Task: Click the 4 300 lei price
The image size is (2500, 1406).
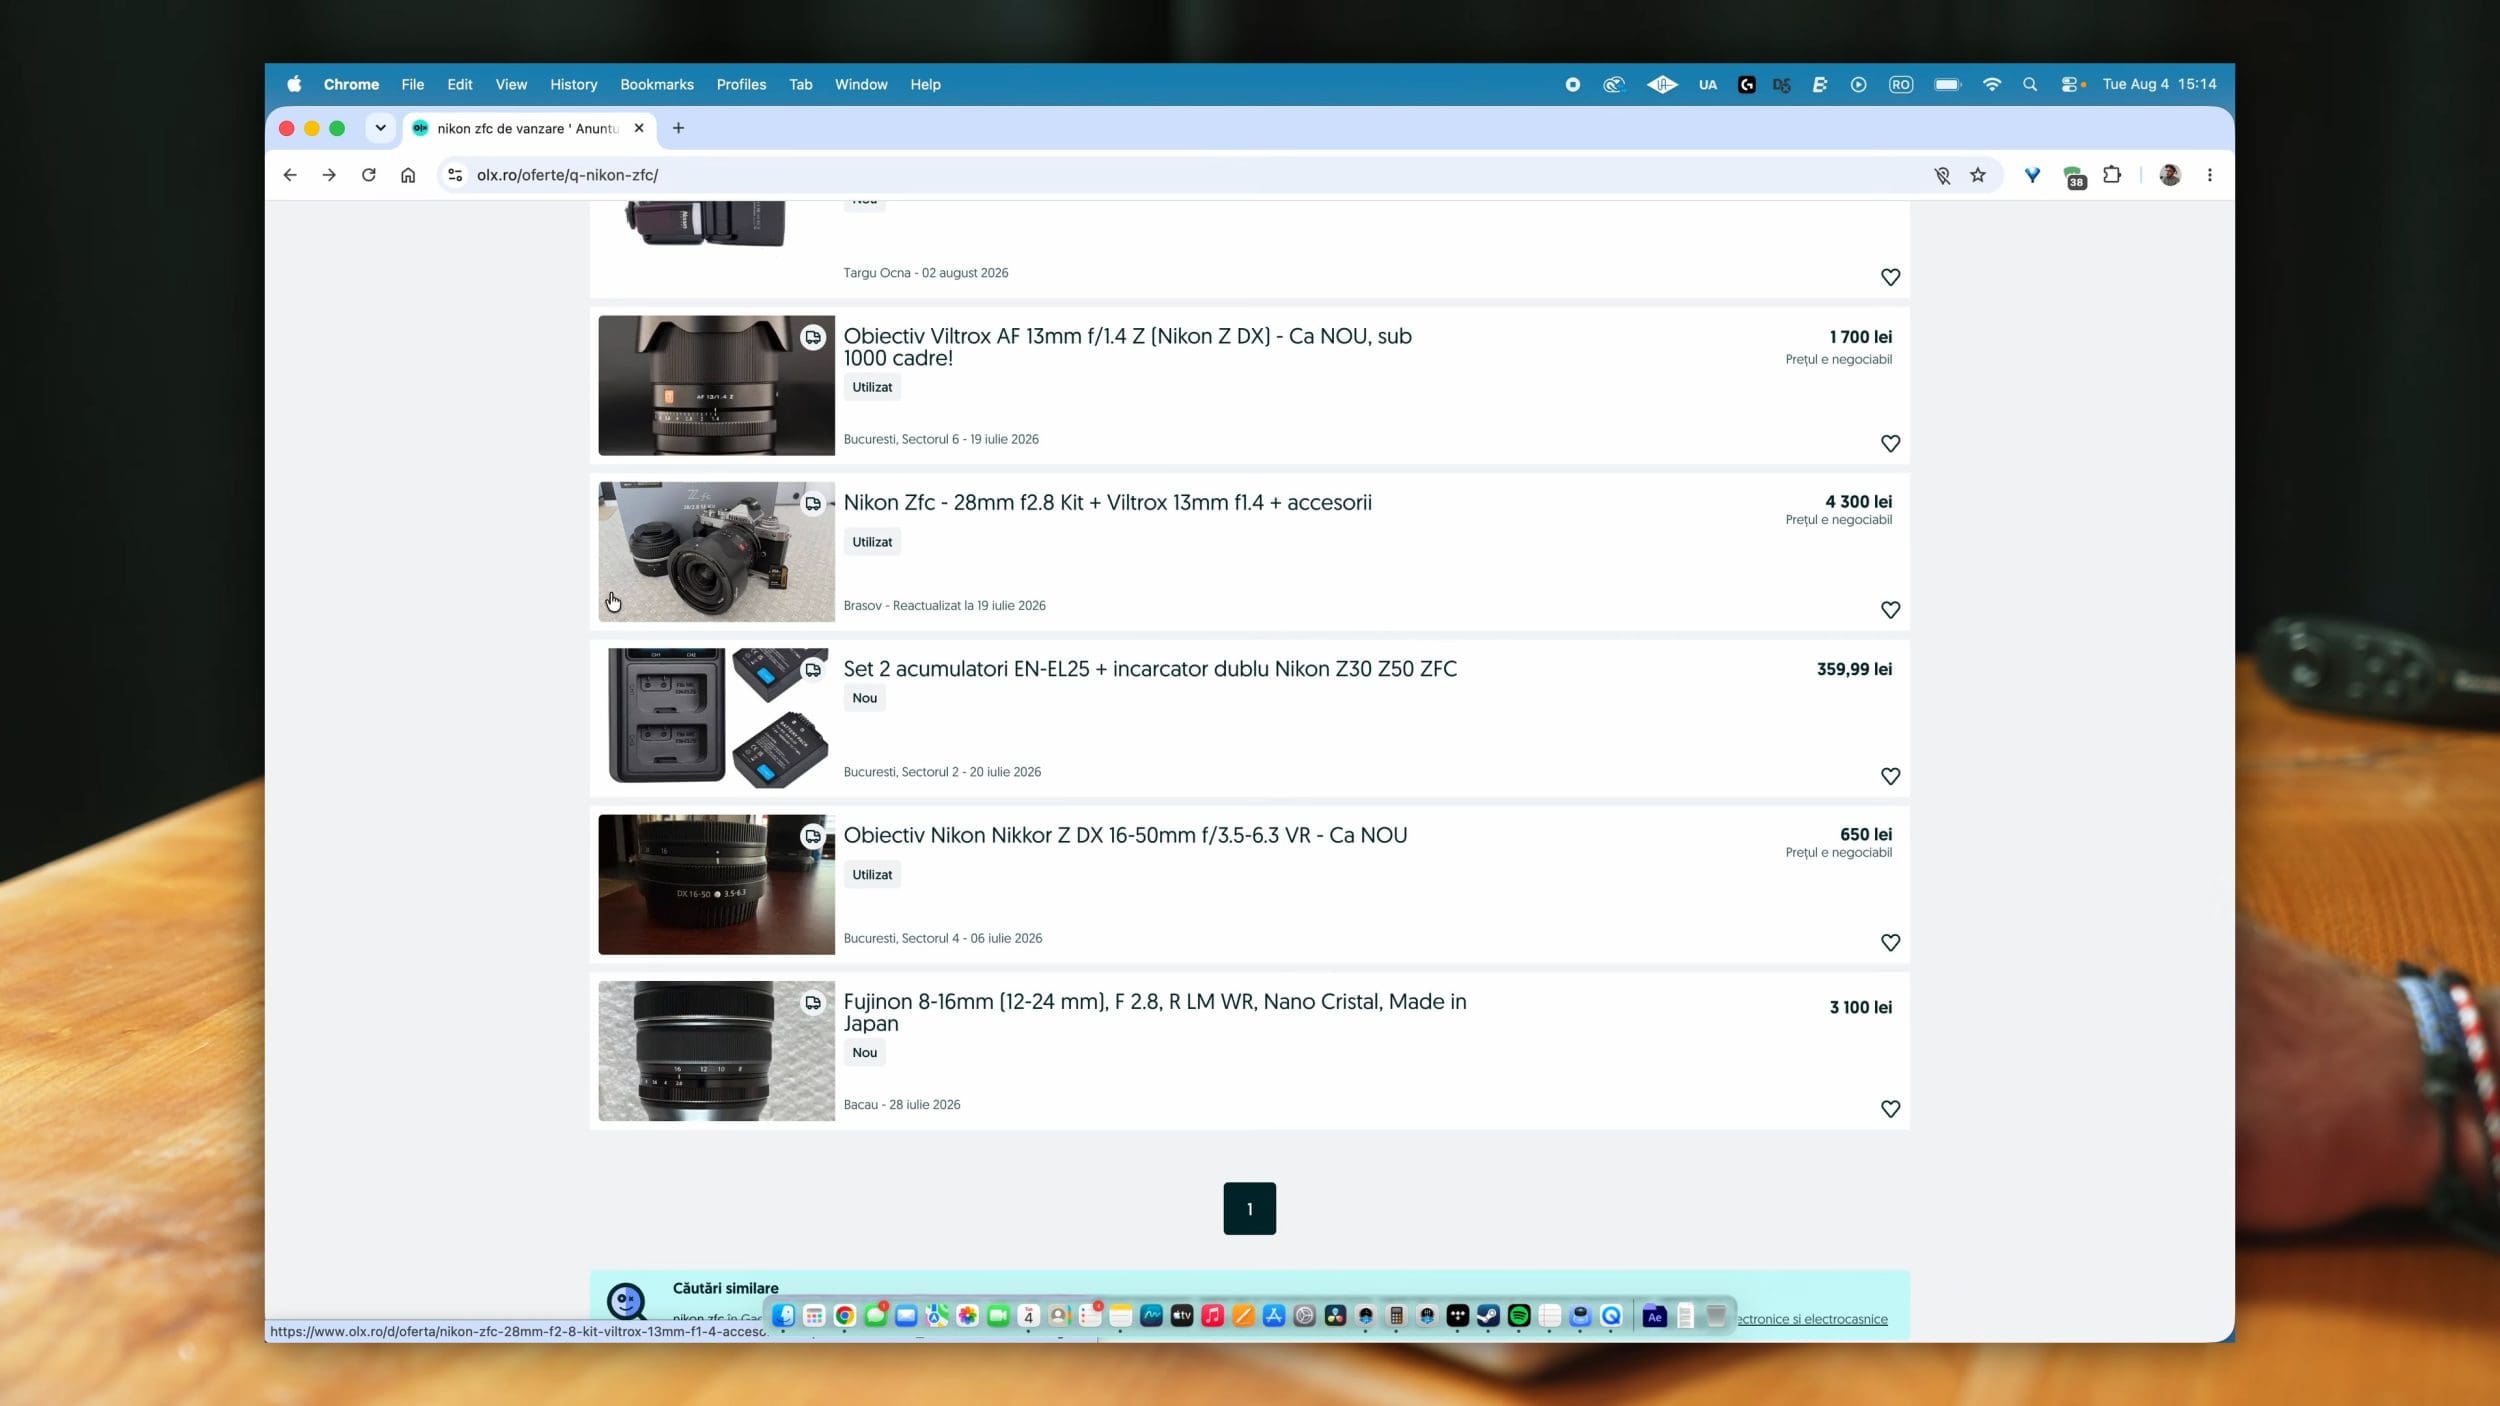Action: (x=1858, y=502)
